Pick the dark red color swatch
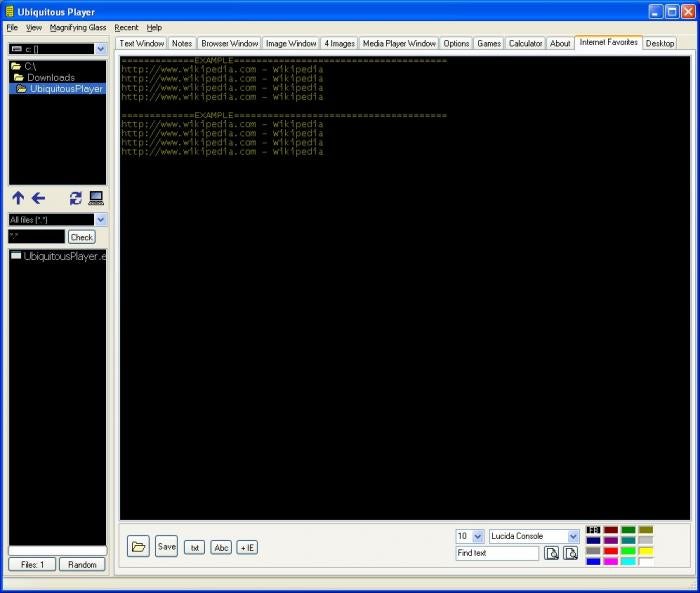This screenshot has width=700, height=593. pyautogui.click(x=611, y=530)
